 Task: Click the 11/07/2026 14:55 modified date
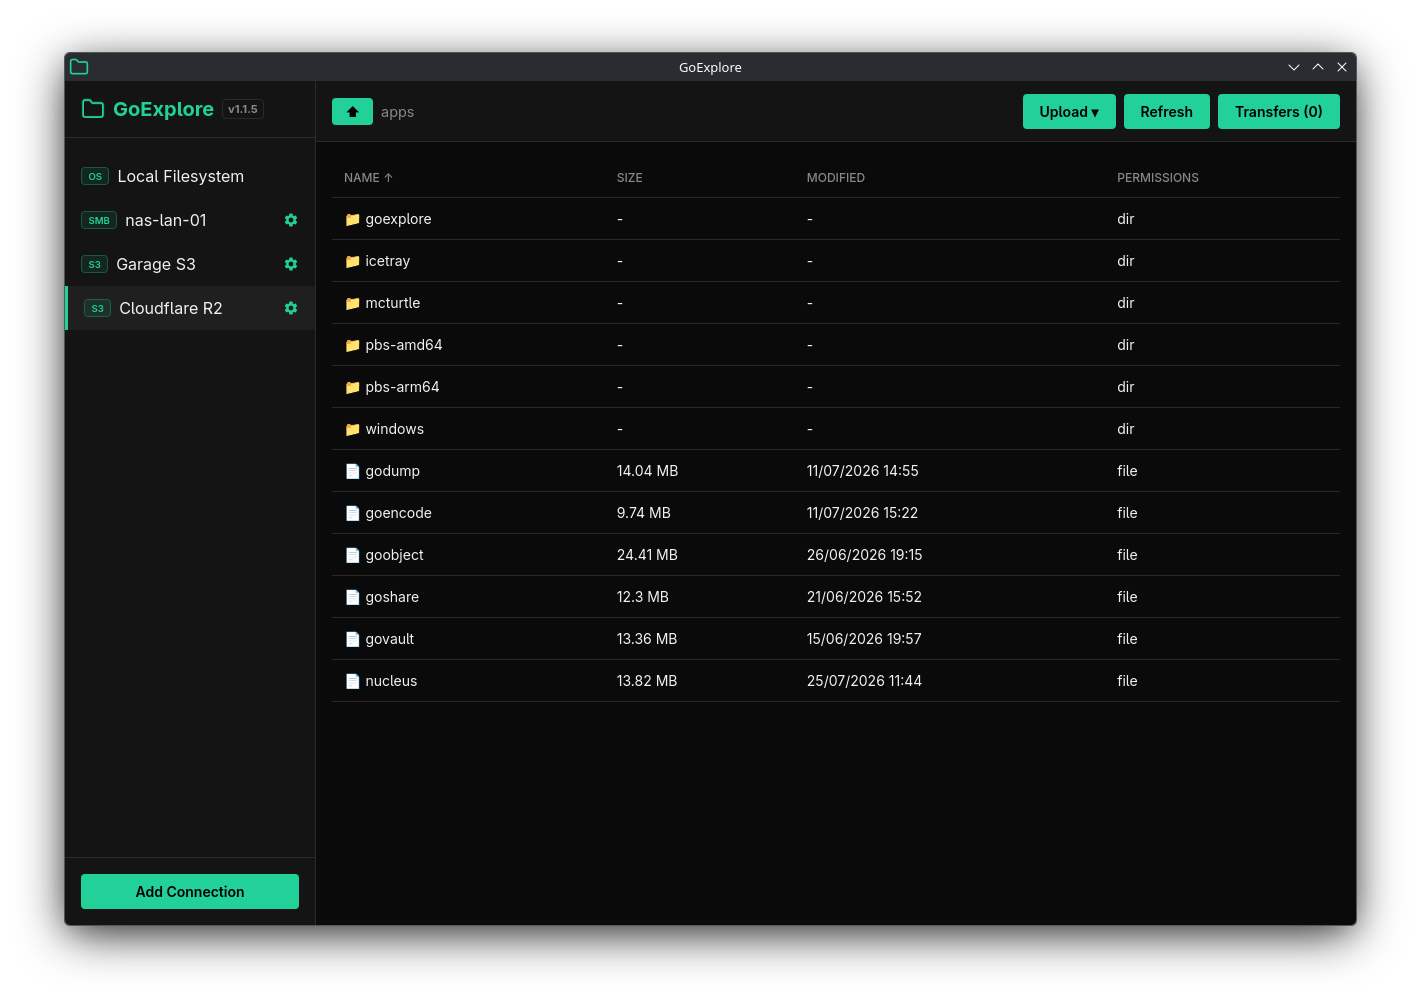click(863, 471)
